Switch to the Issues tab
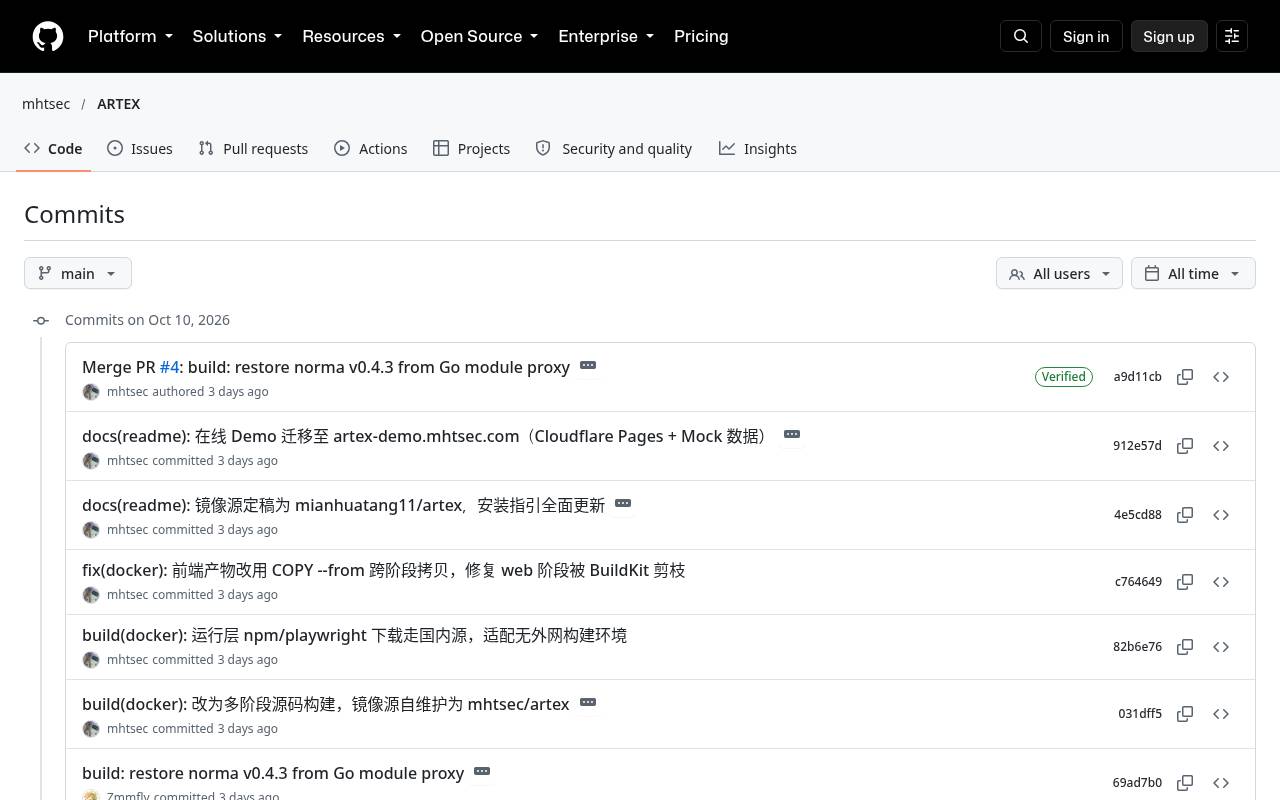Screen dimensions: 1280x800 pyautogui.click(x=140, y=148)
